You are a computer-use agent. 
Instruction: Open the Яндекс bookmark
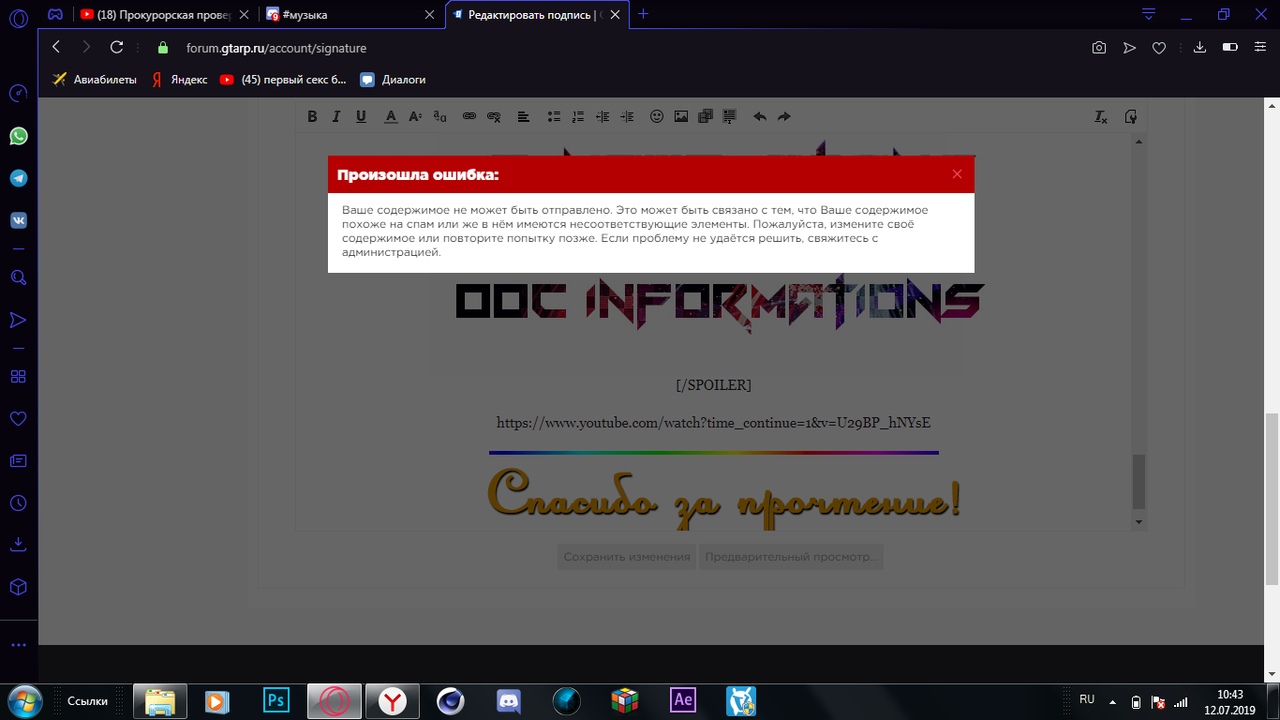tap(179, 80)
